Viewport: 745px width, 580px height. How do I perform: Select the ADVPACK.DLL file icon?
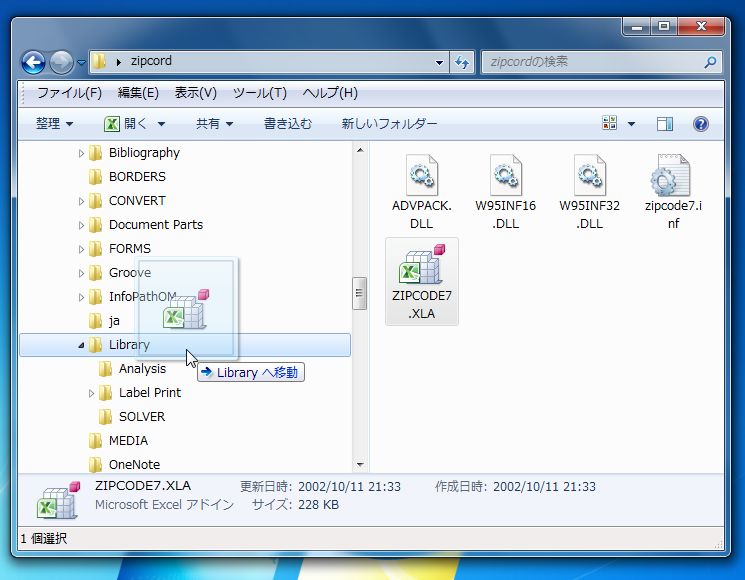coord(422,174)
